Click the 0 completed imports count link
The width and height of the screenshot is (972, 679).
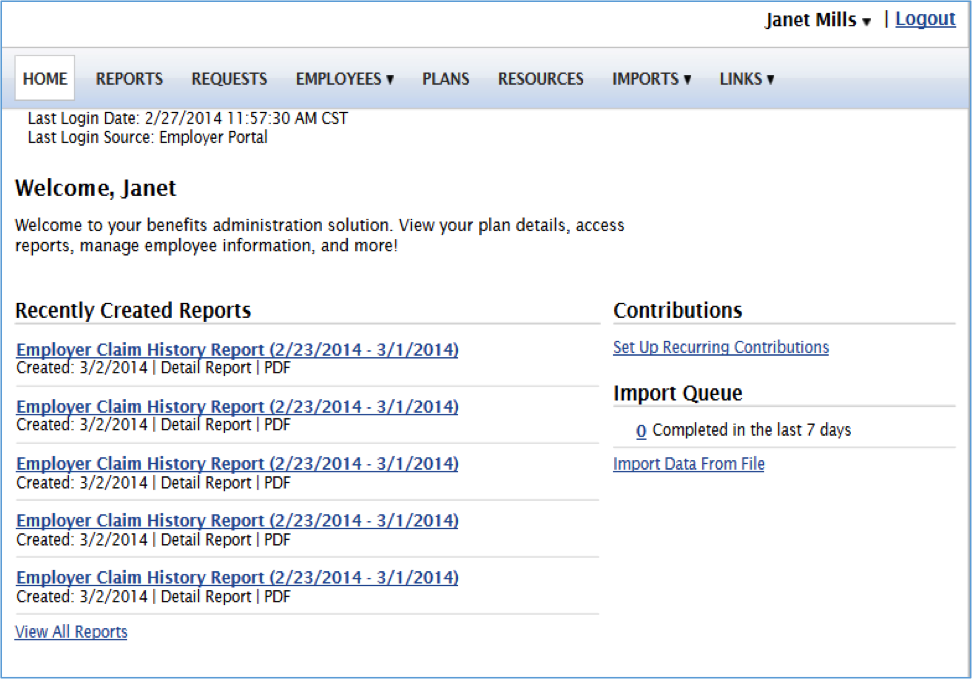tap(641, 430)
